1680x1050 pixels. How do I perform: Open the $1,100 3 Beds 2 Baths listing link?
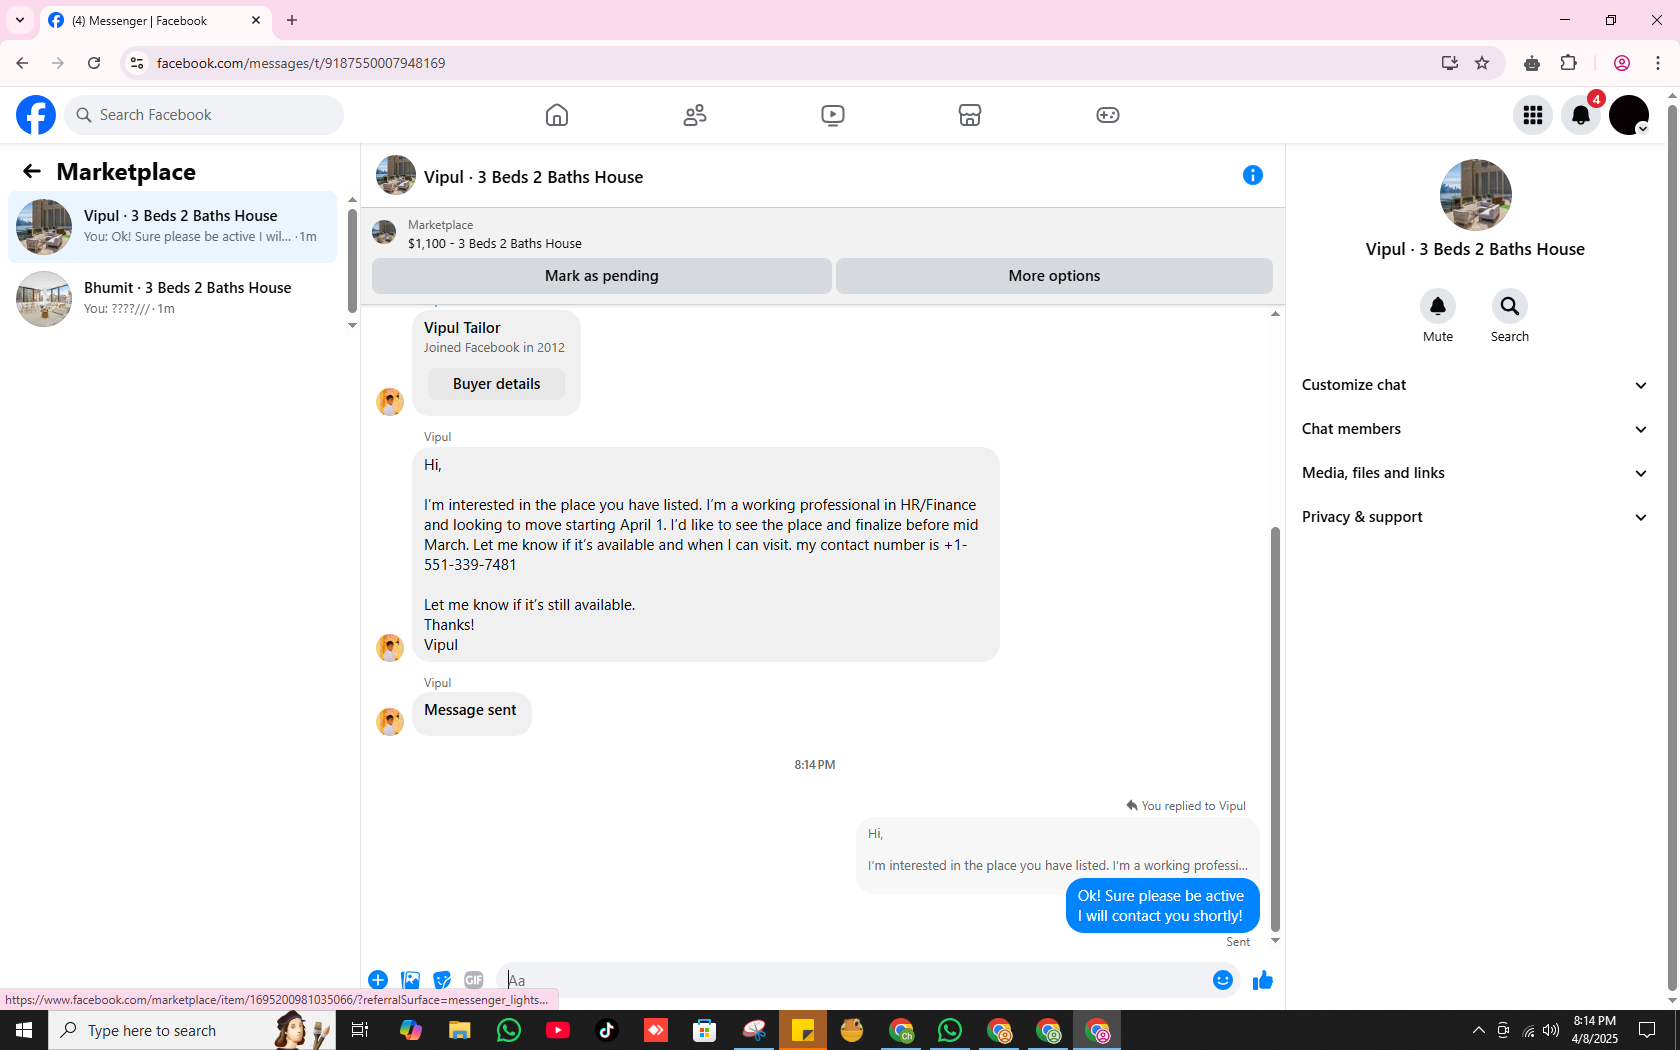(494, 243)
